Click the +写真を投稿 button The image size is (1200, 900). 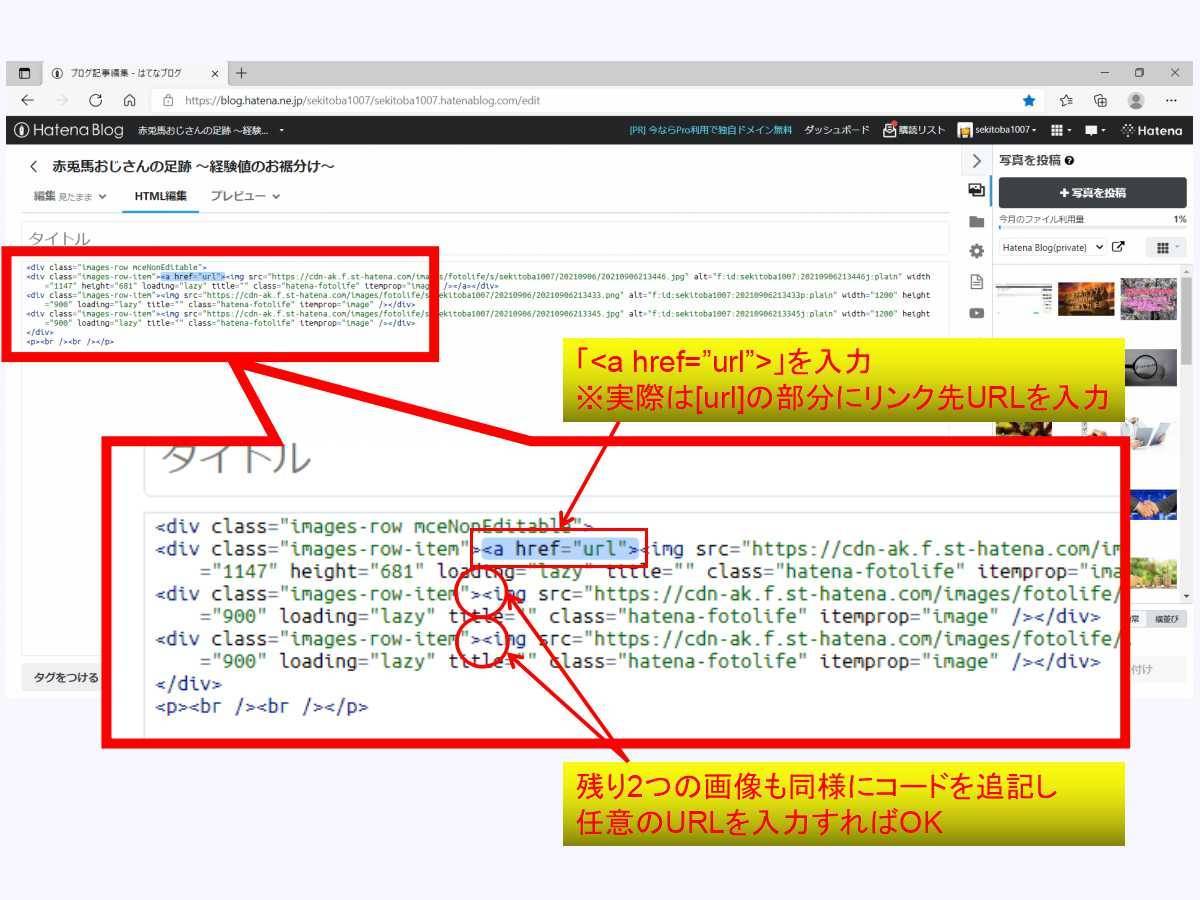click(1092, 193)
